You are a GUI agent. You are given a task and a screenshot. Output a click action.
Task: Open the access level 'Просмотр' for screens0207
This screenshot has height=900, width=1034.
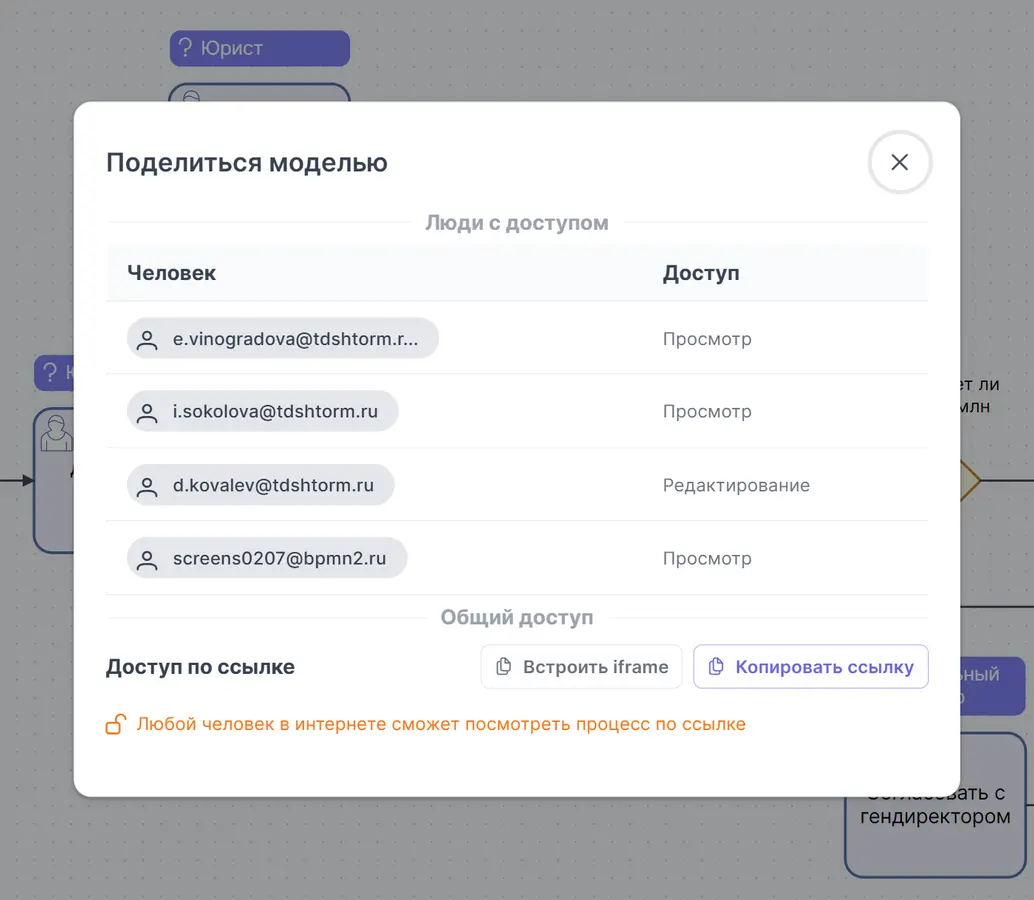pos(707,558)
